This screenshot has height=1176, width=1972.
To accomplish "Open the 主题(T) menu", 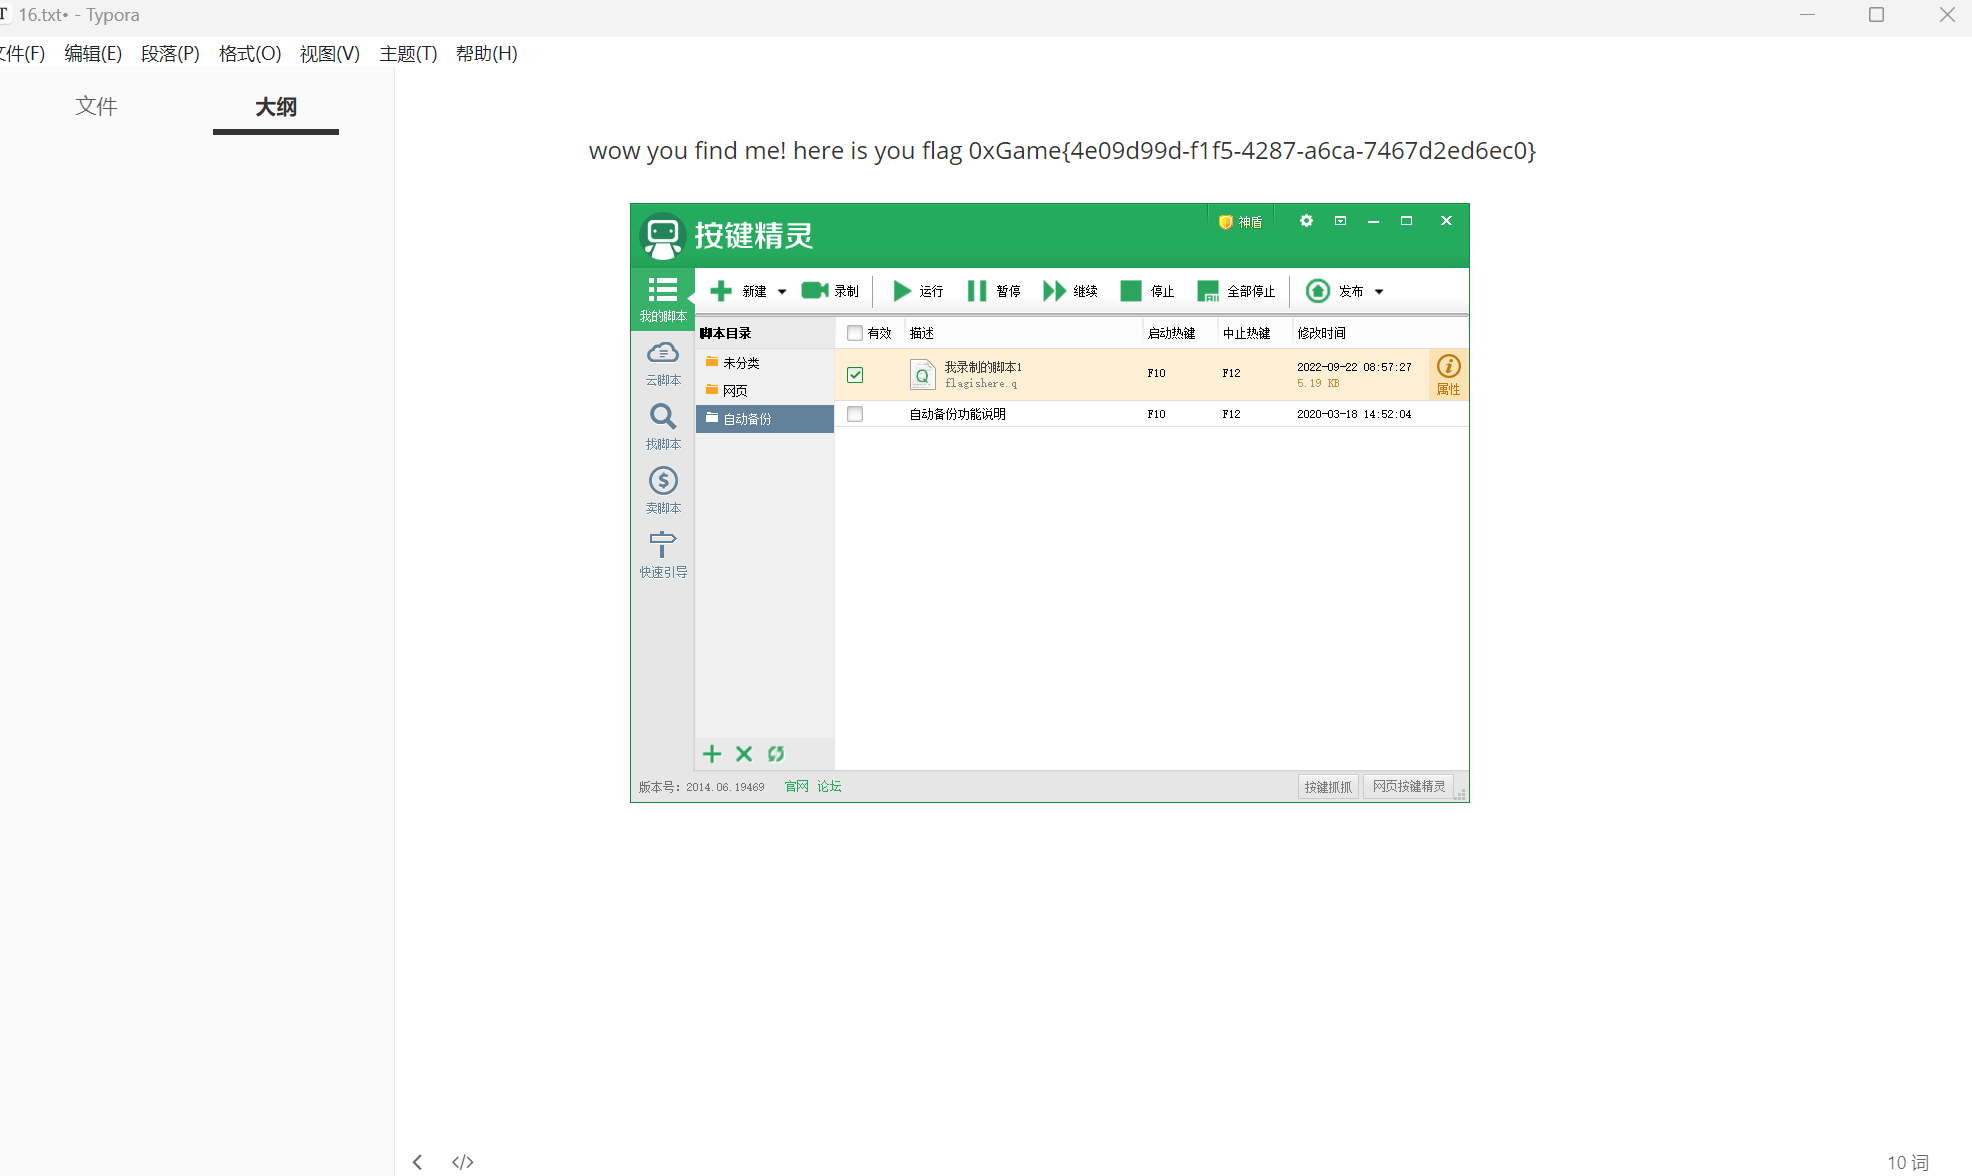I will click(408, 53).
